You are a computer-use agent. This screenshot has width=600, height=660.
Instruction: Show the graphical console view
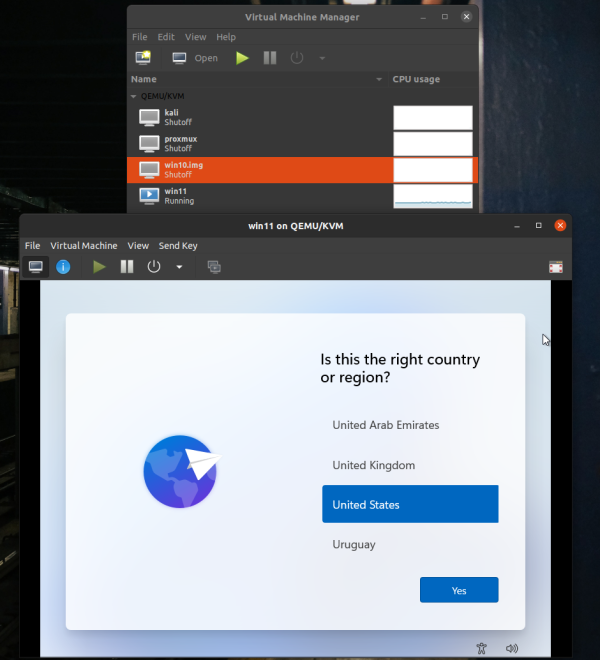pos(36,266)
